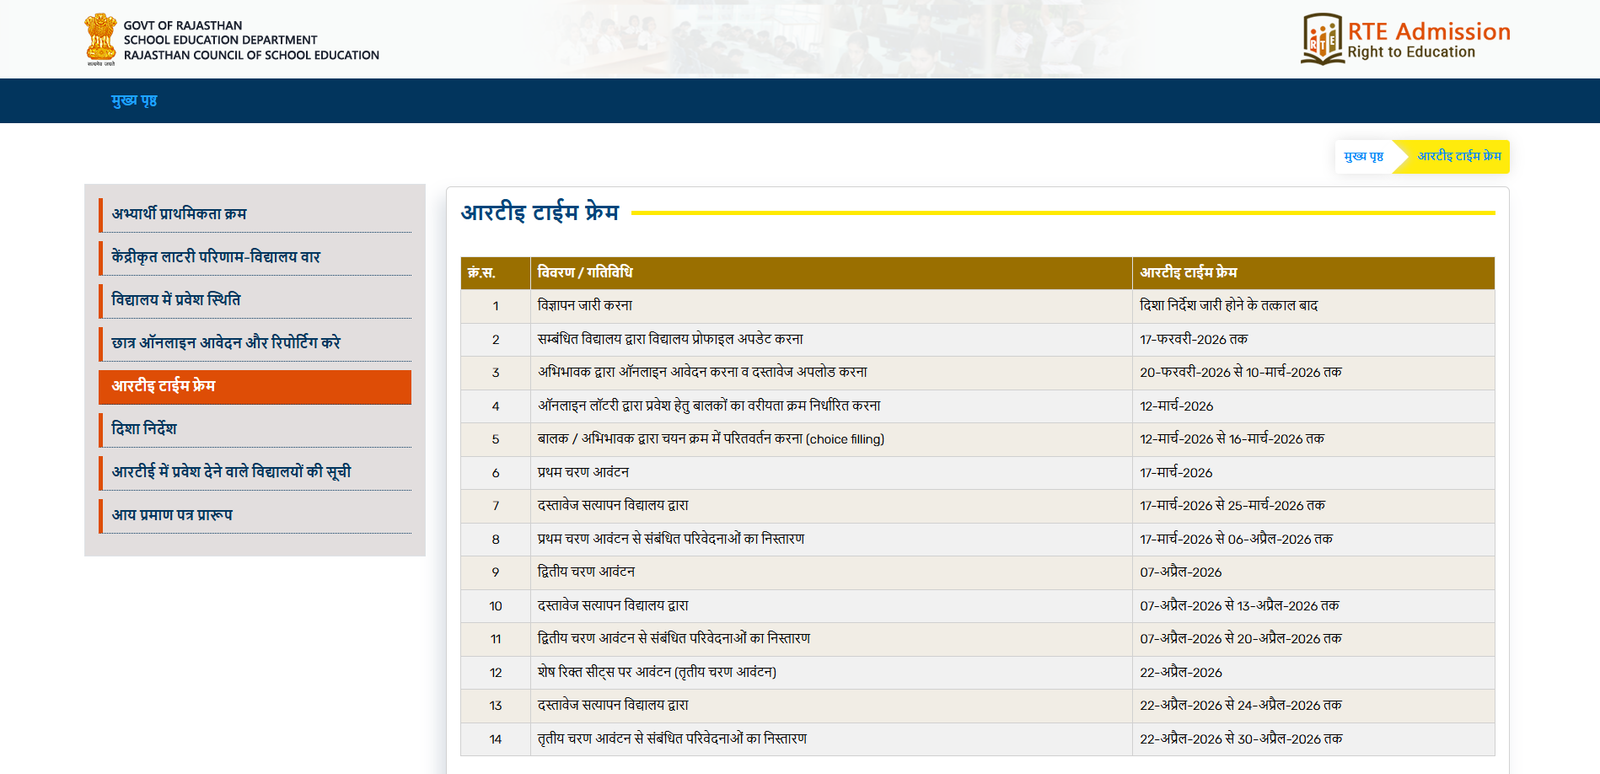Open आय प्रमाण पत्र प्रारूप link
The height and width of the screenshot is (774, 1600).
click(255, 515)
